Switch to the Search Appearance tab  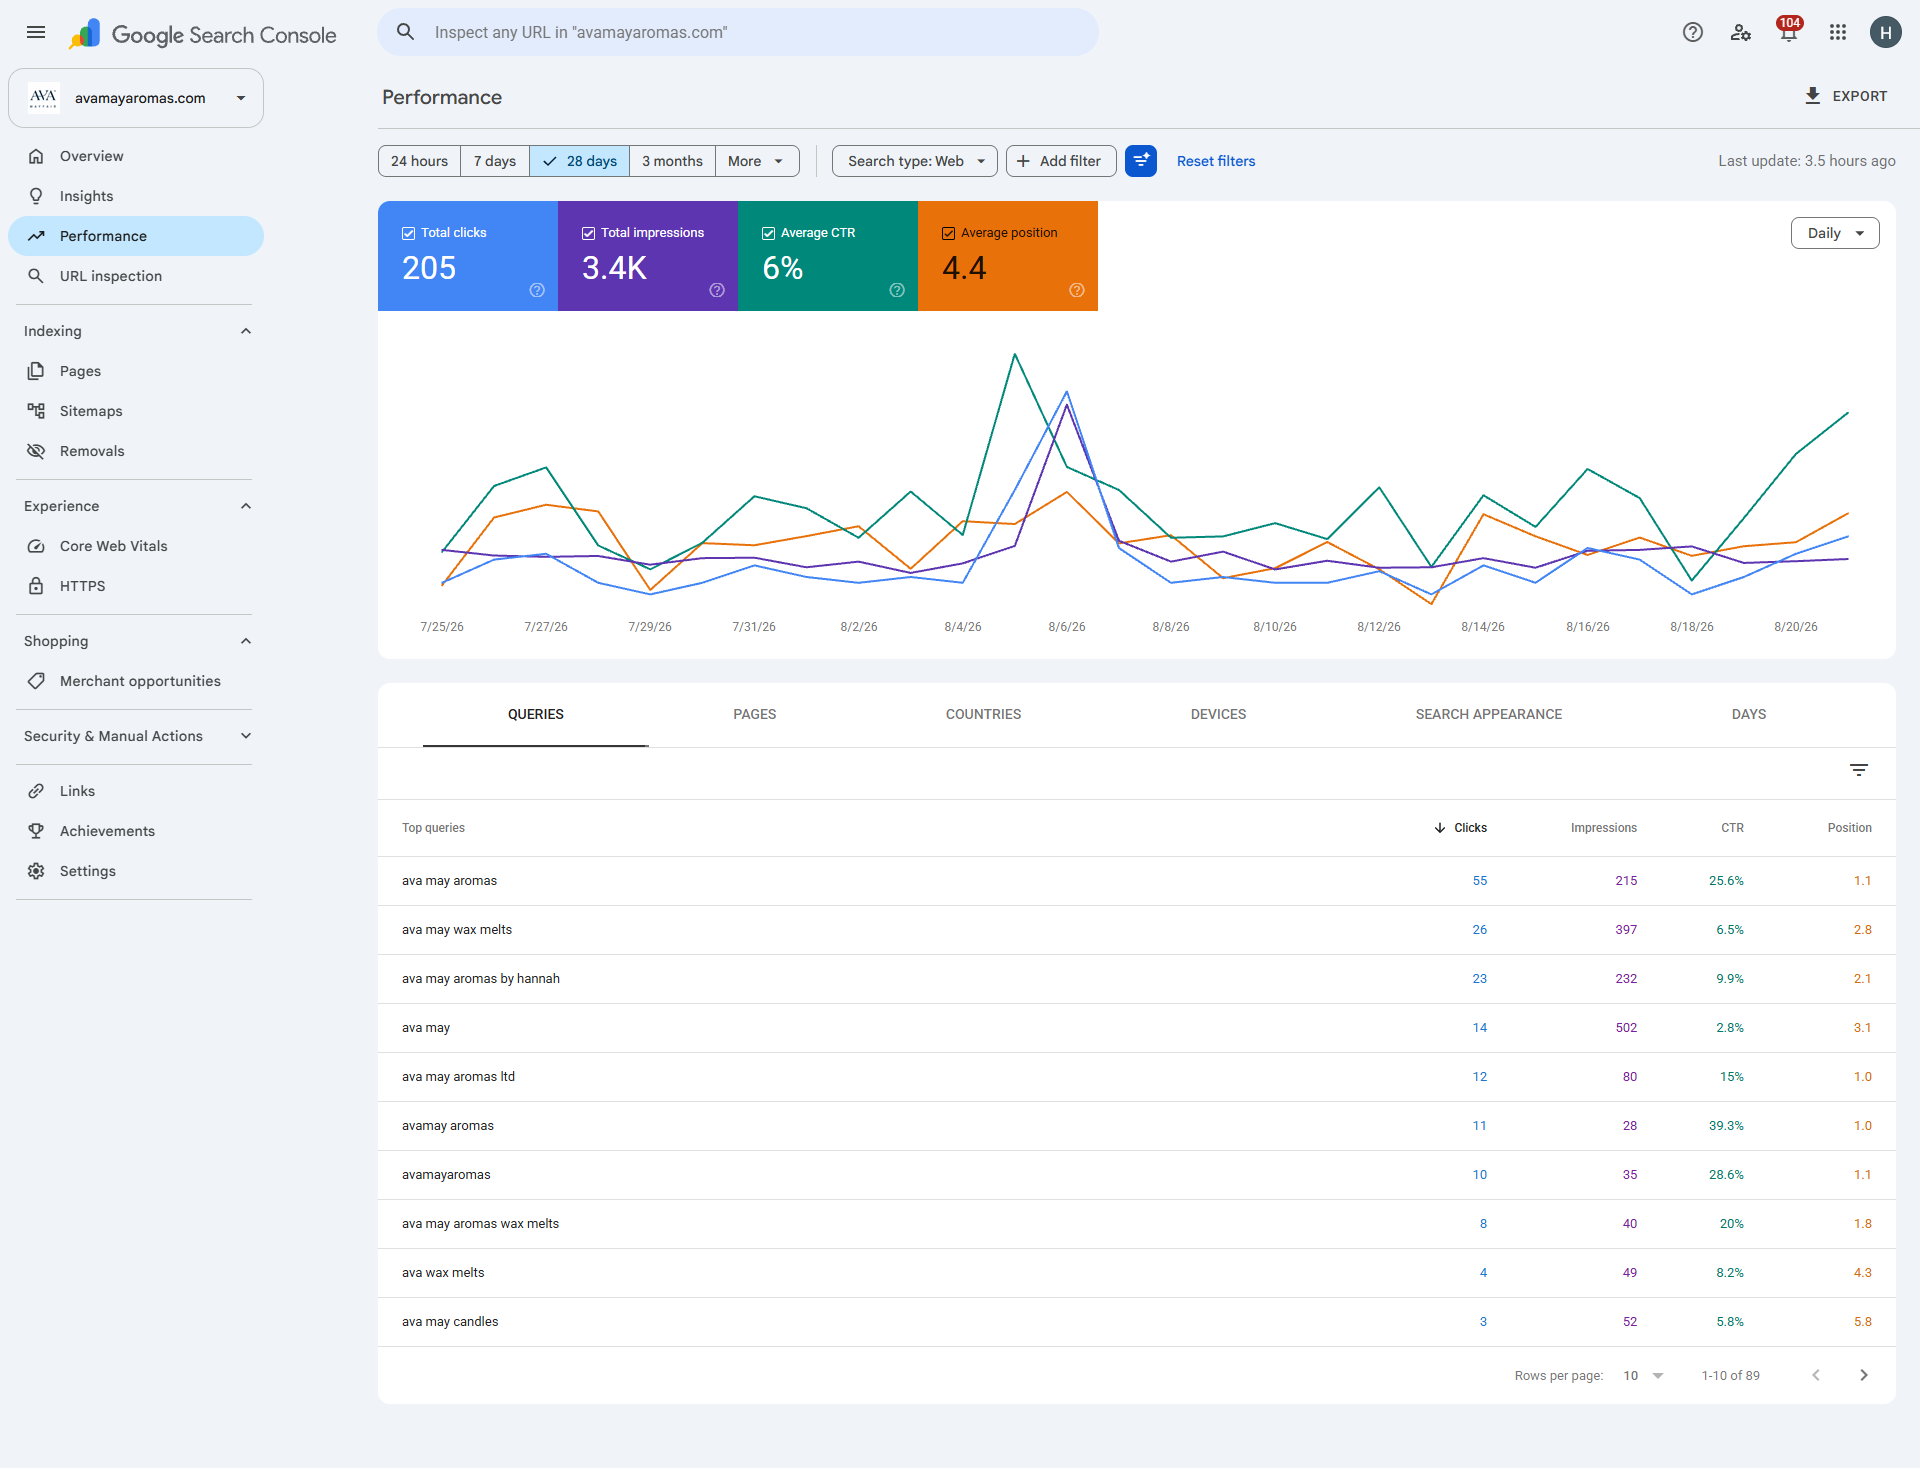click(x=1489, y=714)
